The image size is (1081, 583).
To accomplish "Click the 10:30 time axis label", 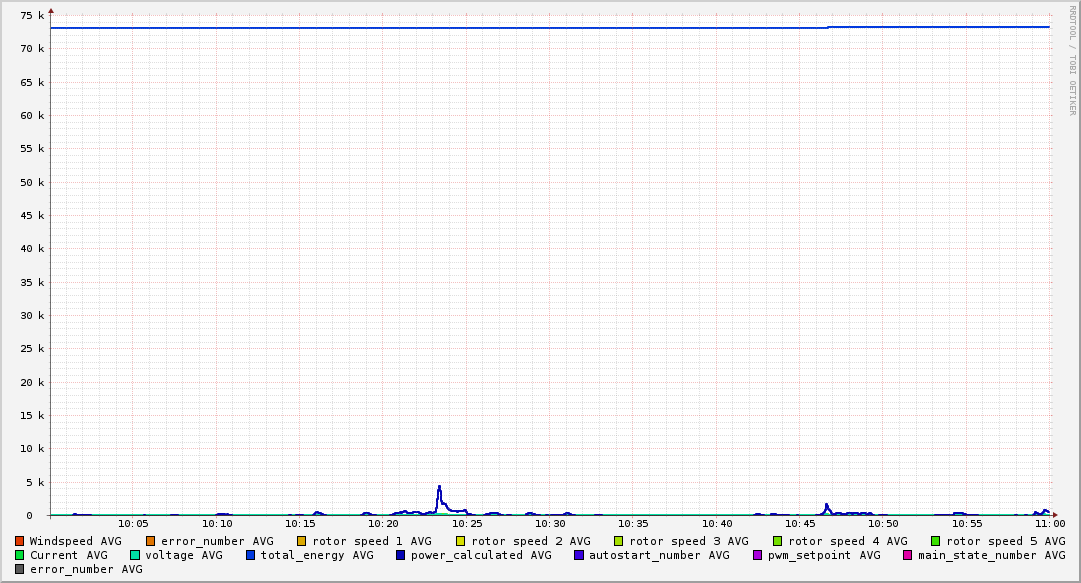I will [x=550, y=523].
